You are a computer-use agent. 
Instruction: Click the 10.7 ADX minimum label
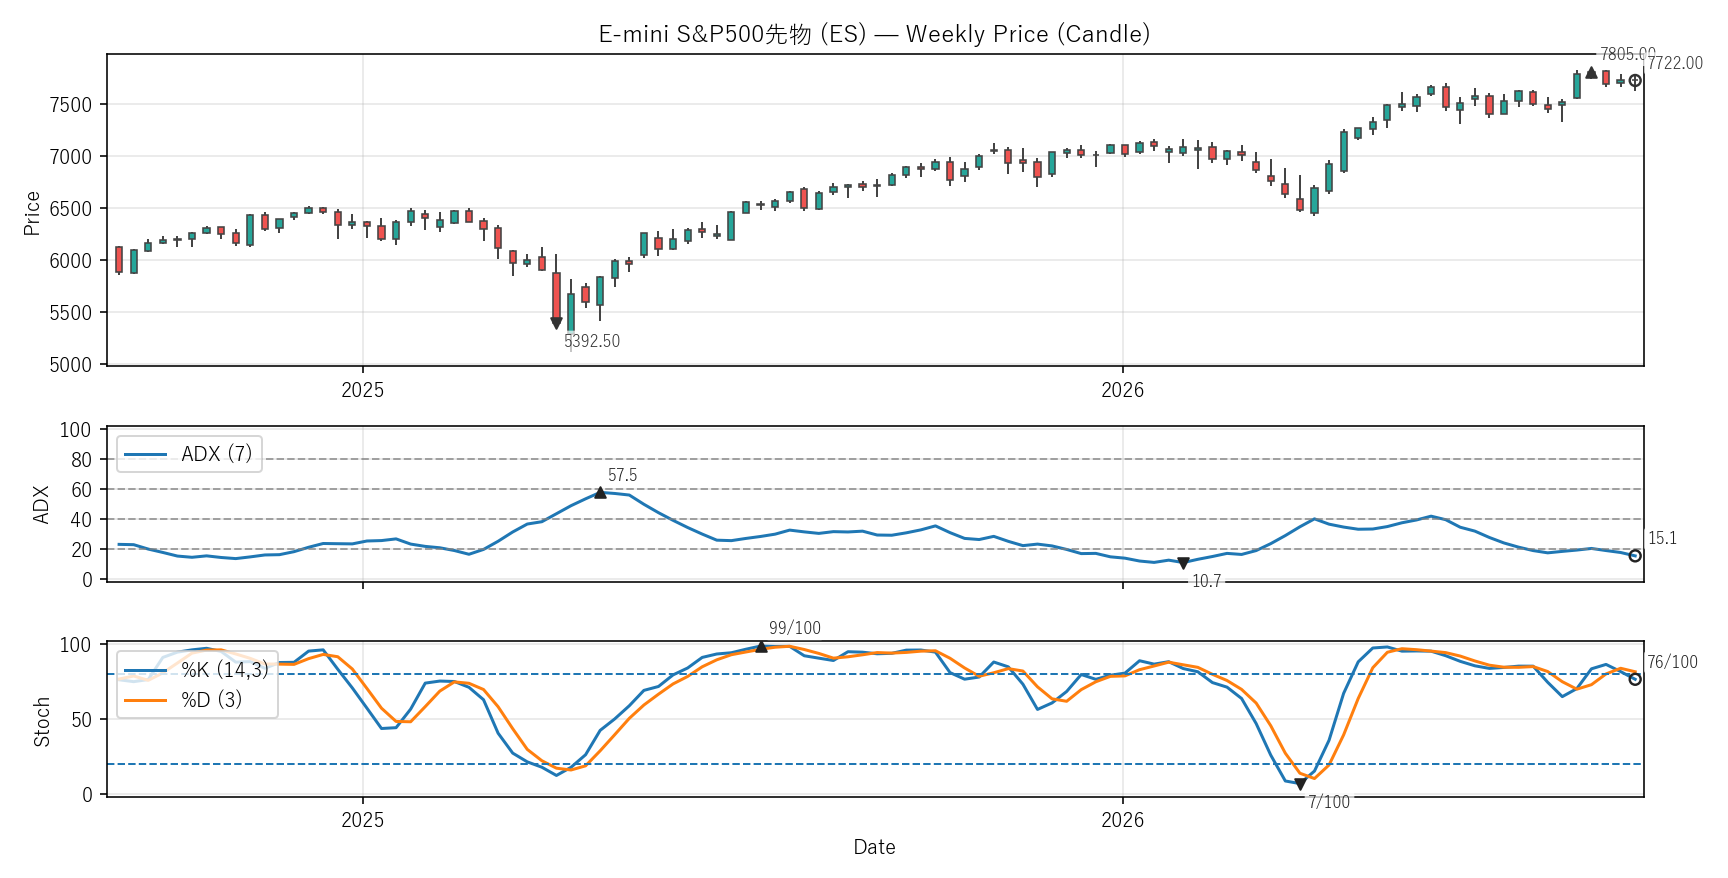[x=1206, y=581]
